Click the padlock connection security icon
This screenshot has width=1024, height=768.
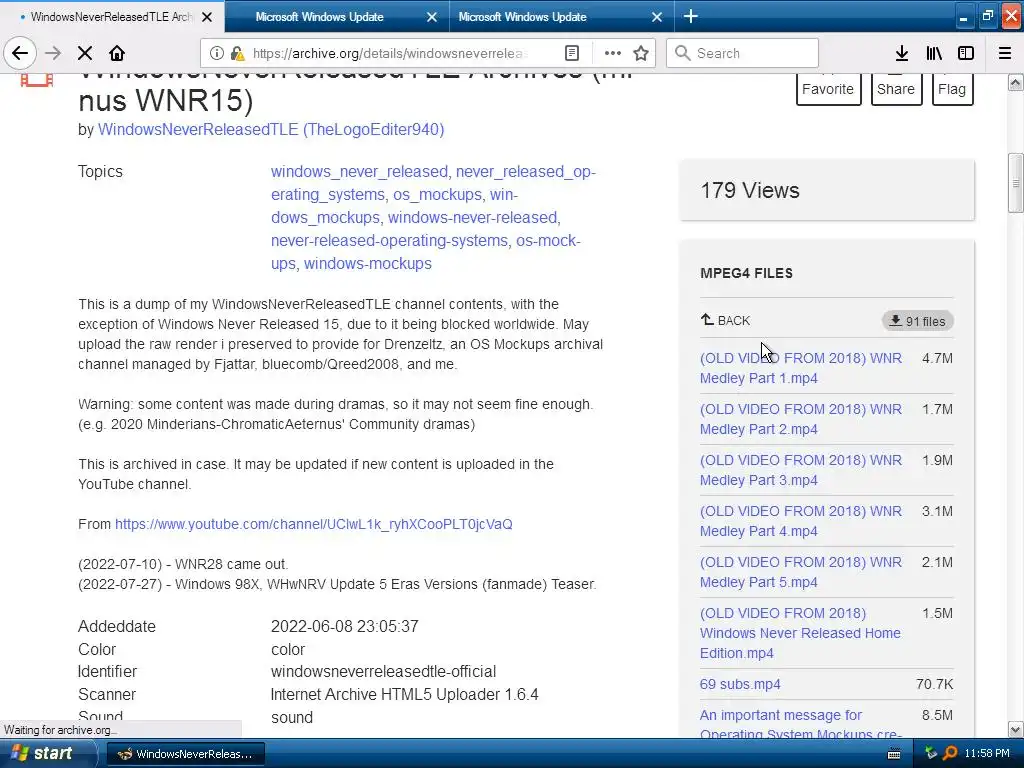238,54
